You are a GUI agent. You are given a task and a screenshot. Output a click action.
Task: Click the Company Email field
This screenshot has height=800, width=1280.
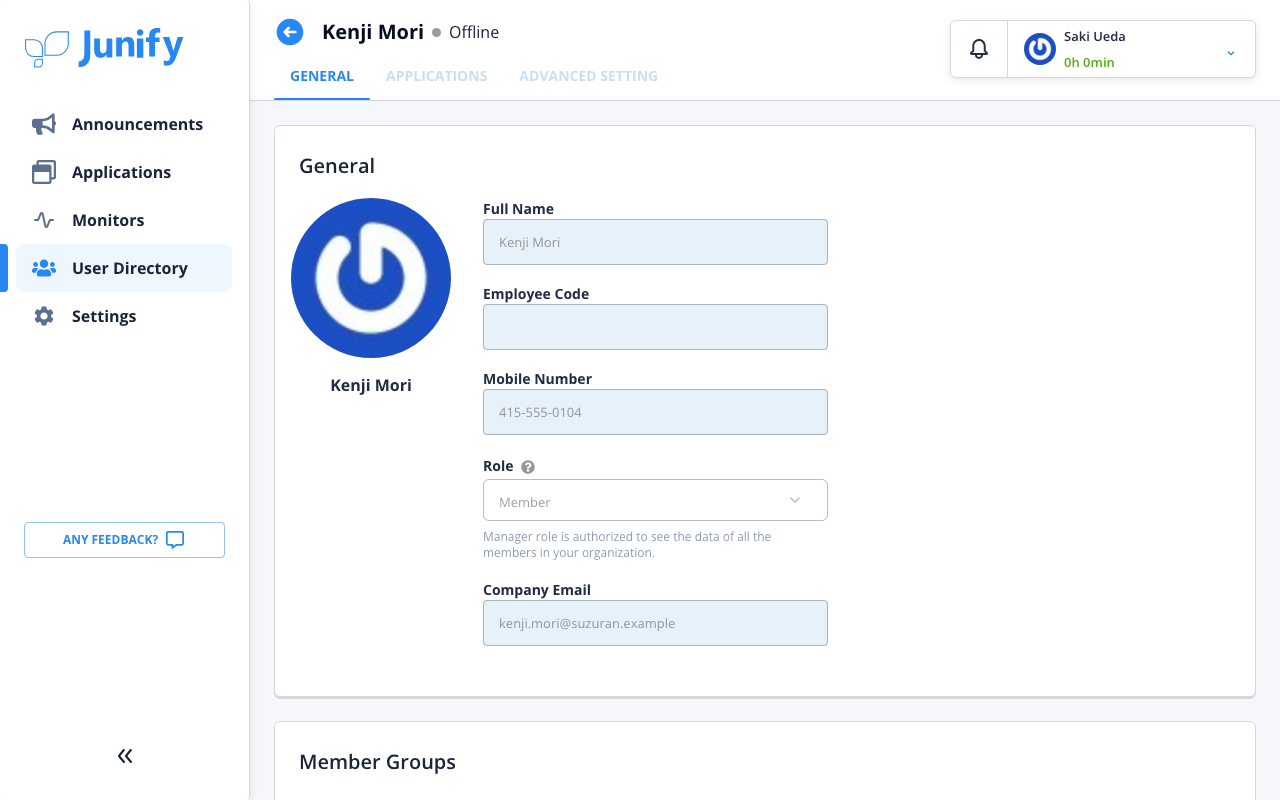(x=655, y=623)
